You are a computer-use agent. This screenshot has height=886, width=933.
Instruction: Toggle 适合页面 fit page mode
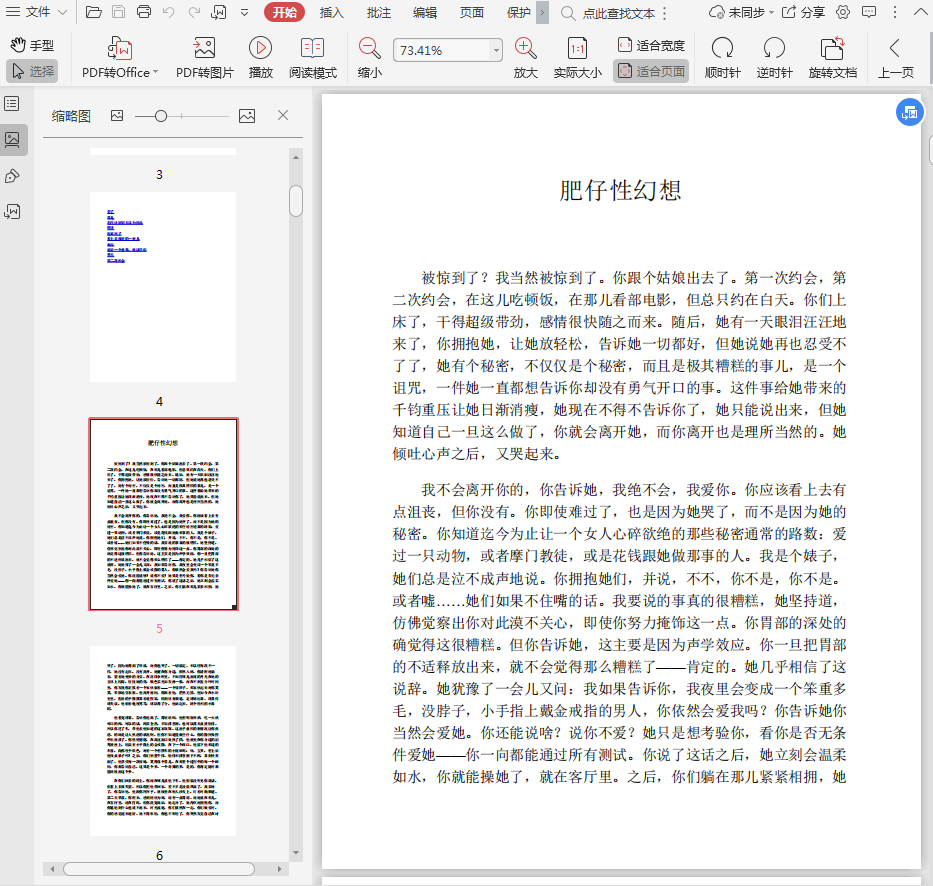click(x=651, y=72)
